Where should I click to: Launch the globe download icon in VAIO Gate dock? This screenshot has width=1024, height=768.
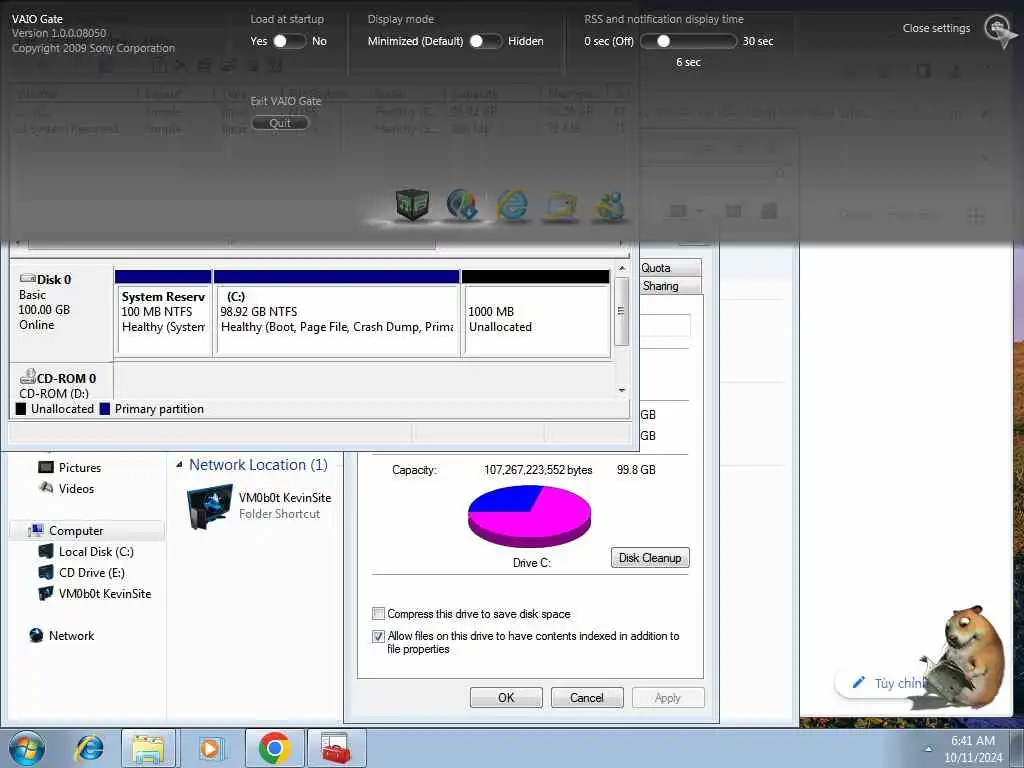point(462,204)
